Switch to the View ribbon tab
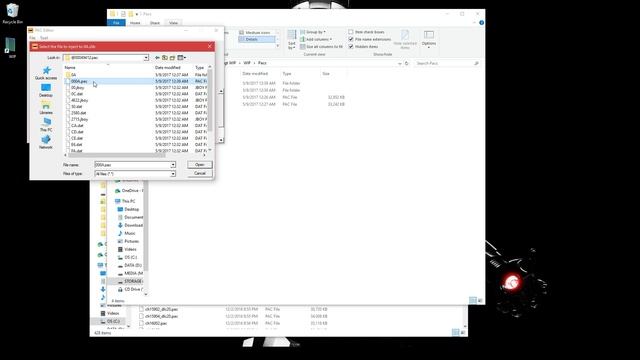Image resolution: width=640 pixels, height=360 pixels. [173, 23]
